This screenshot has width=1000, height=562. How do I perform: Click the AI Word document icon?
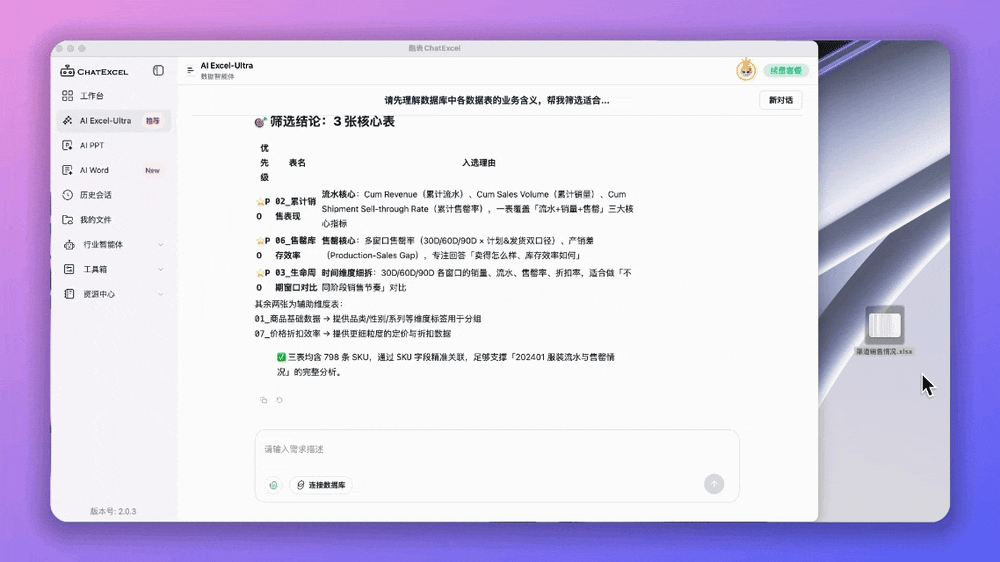click(68, 170)
